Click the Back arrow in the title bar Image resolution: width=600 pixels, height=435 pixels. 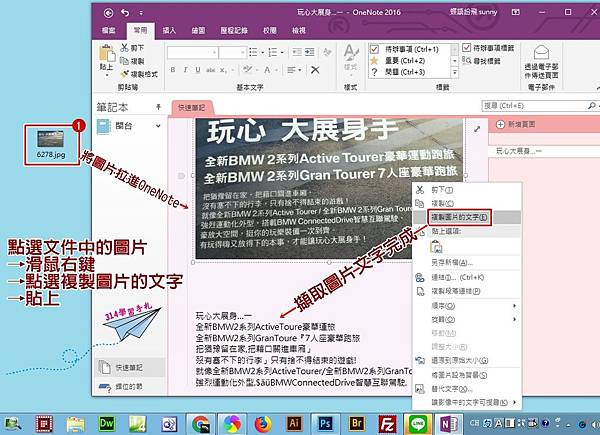pyautogui.click(x=108, y=13)
